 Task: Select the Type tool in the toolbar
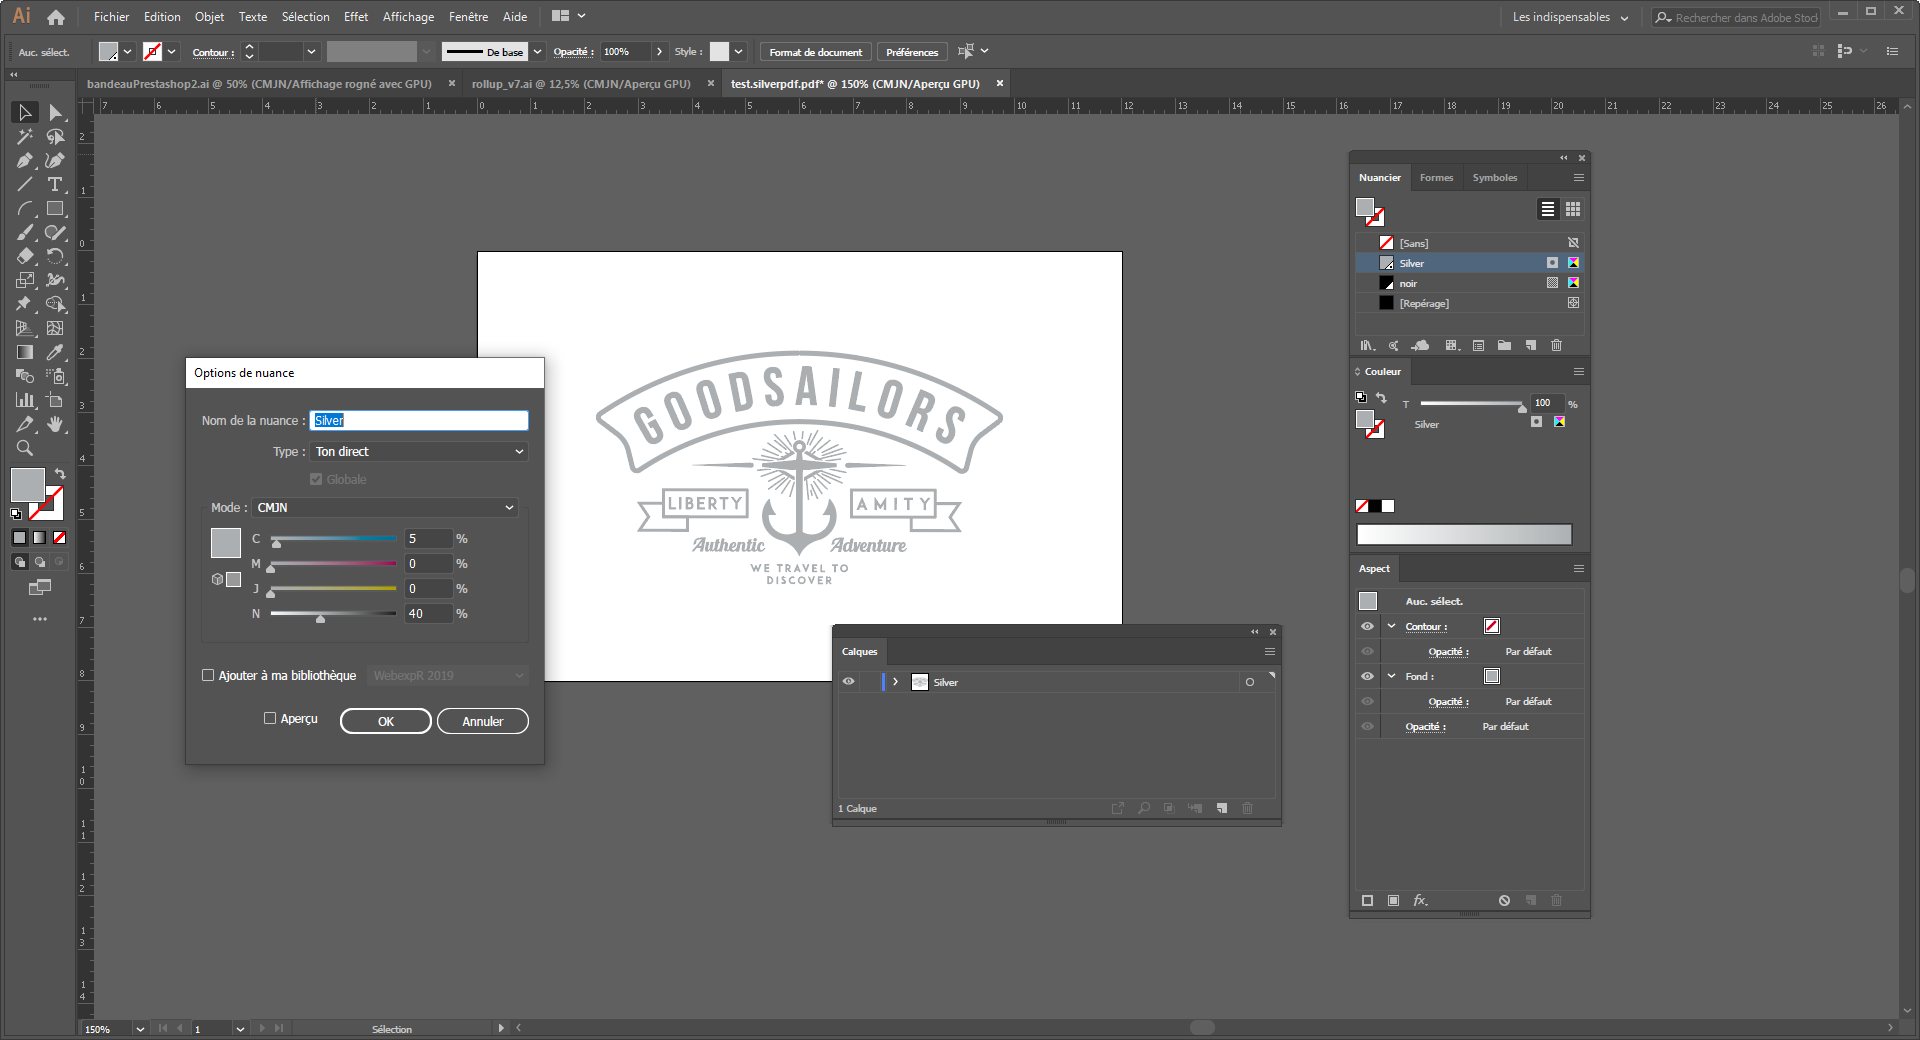pos(55,184)
